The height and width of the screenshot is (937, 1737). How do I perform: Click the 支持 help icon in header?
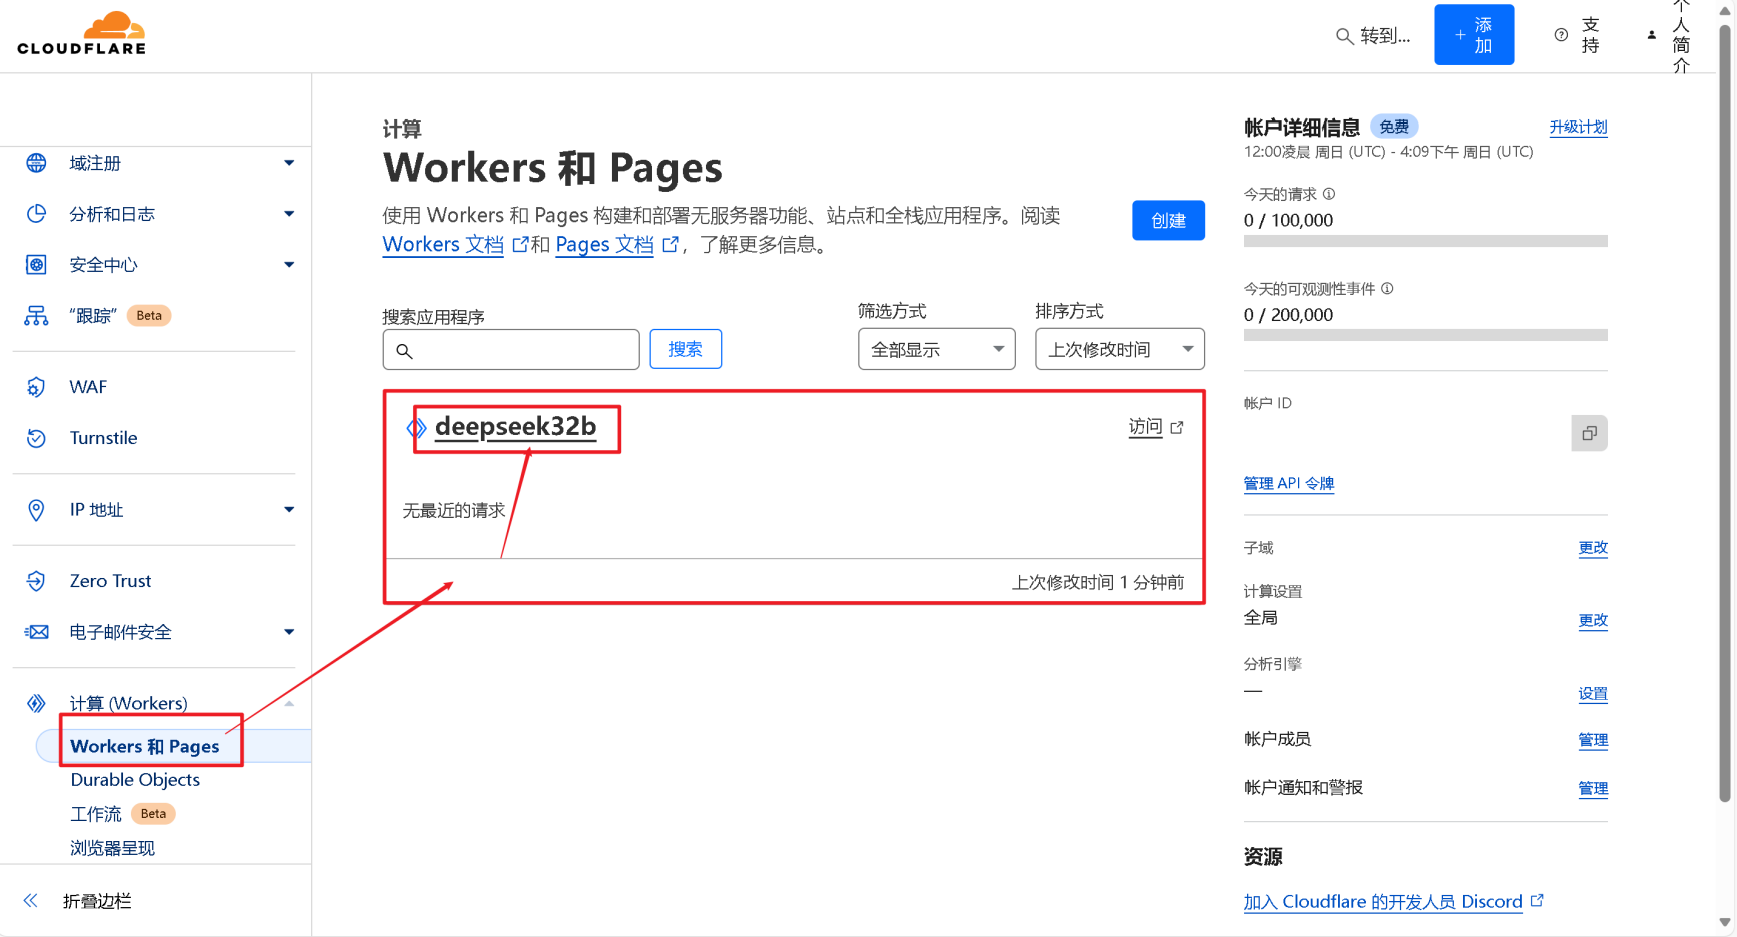coord(1561,35)
